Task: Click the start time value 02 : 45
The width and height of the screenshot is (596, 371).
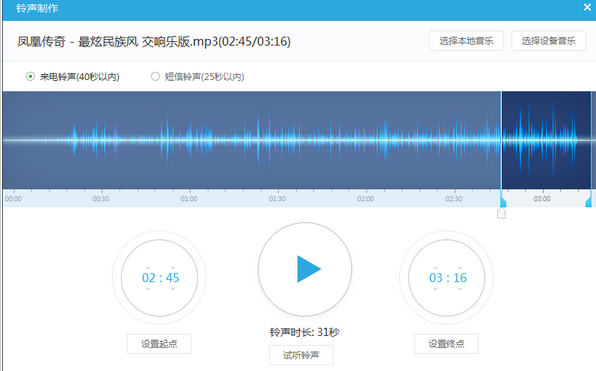Action: tap(160, 278)
